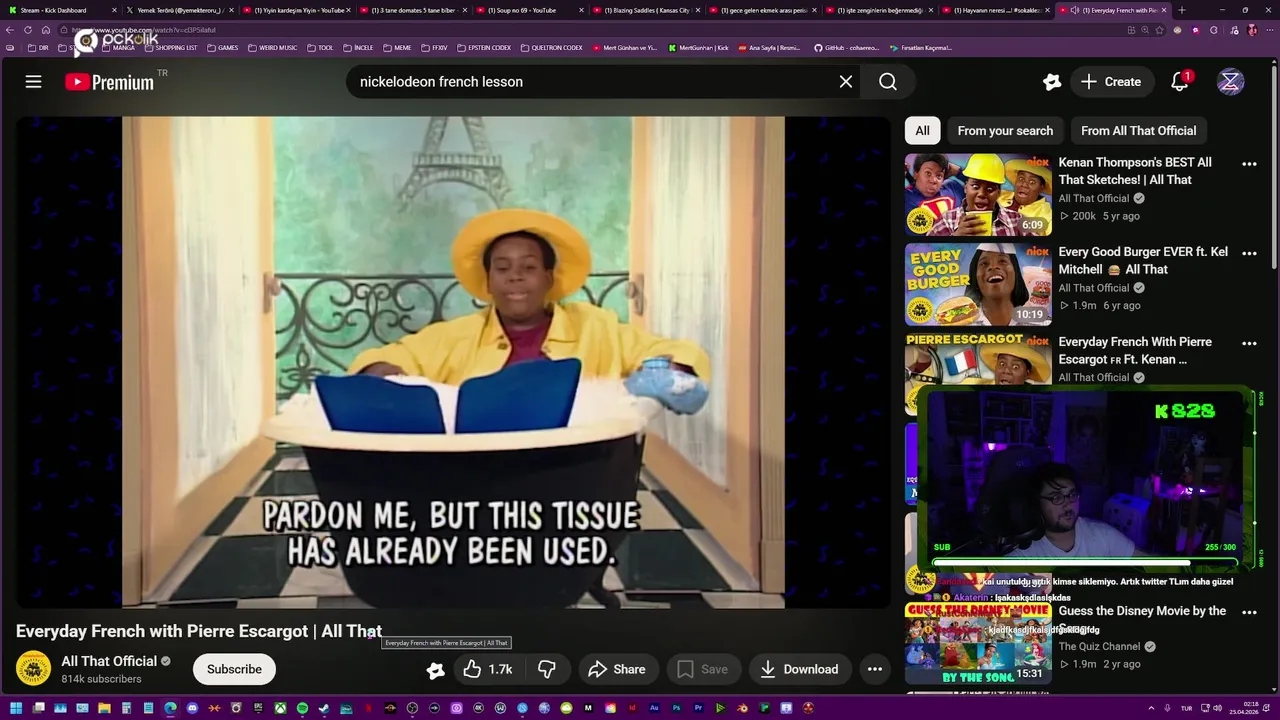1280x720 pixels.
Task: Select the 'All' filter chip
Action: point(922,131)
